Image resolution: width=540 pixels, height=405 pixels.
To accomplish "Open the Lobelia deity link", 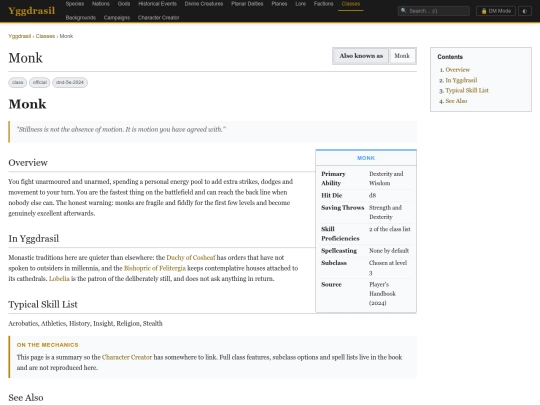I will click(x=59, y=279).
